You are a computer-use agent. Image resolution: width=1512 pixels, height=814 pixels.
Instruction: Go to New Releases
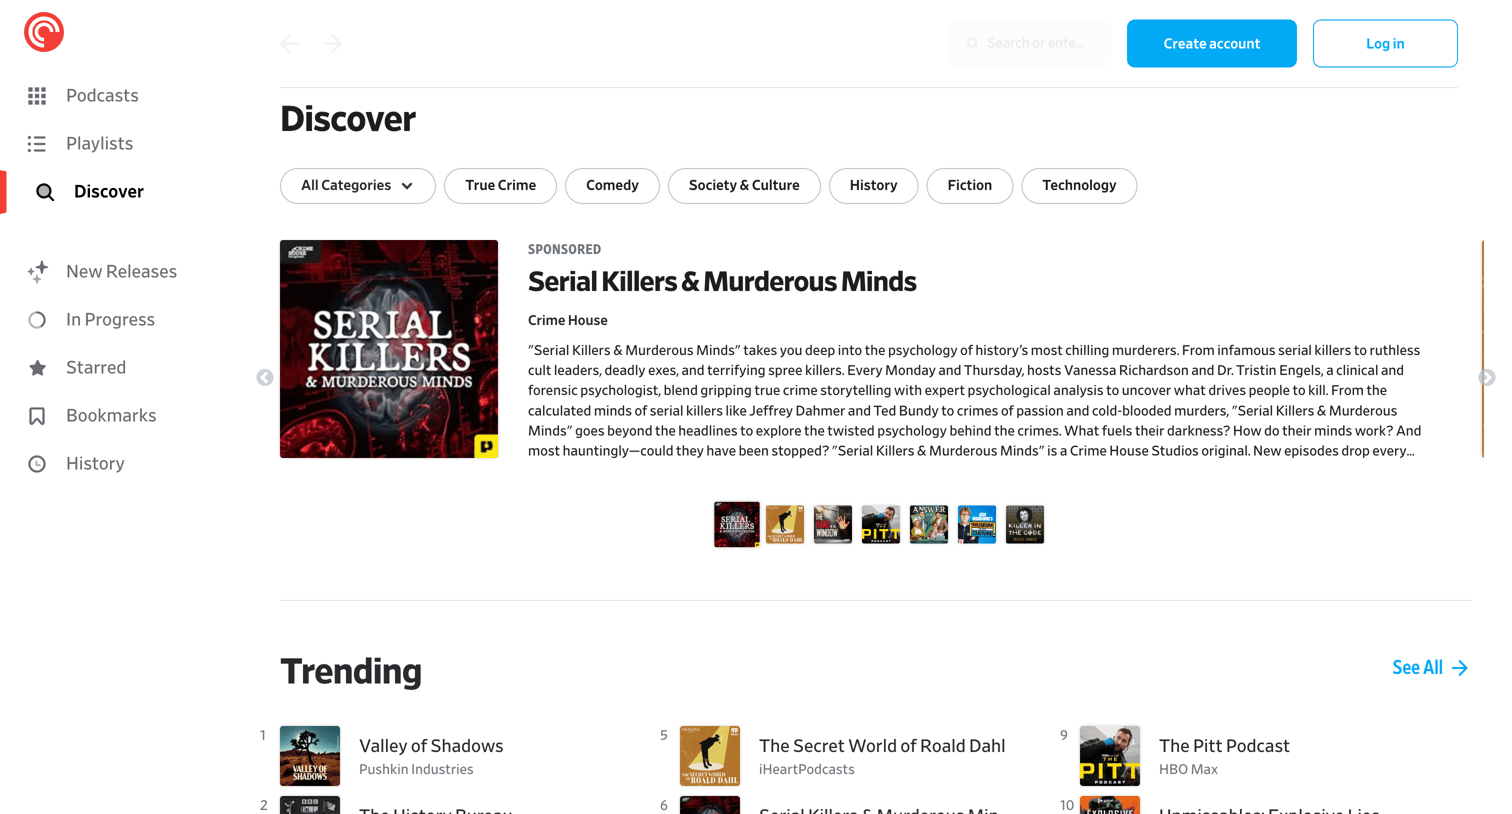click(x=121, y=272)
